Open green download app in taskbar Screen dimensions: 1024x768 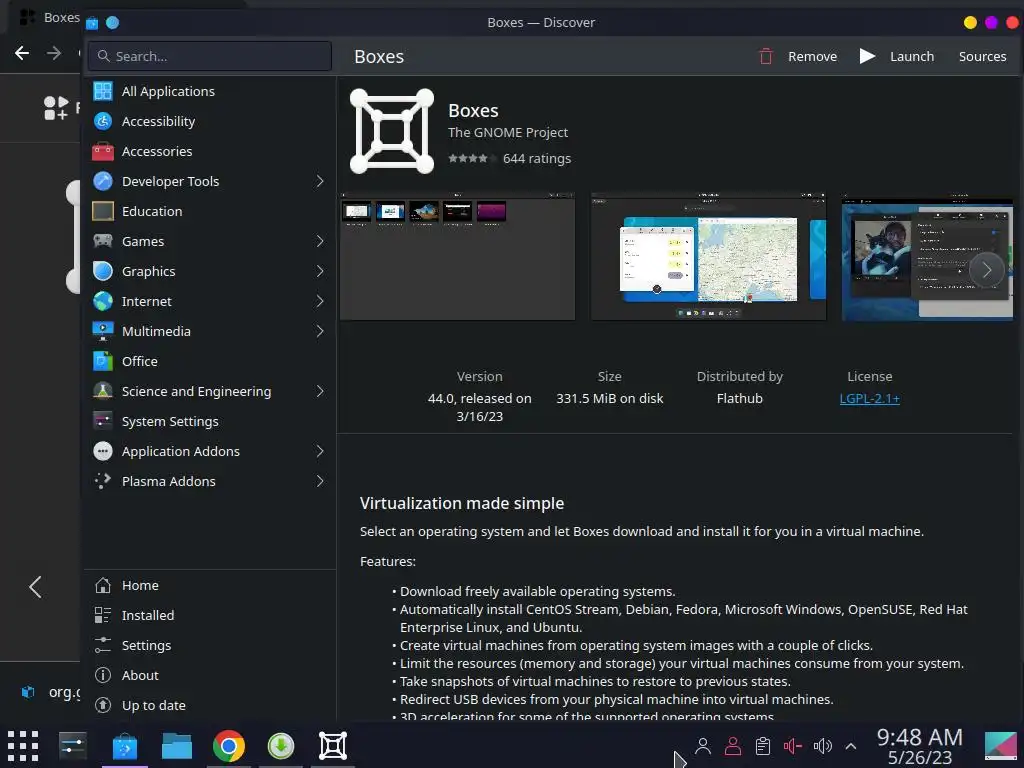[281, 746]
